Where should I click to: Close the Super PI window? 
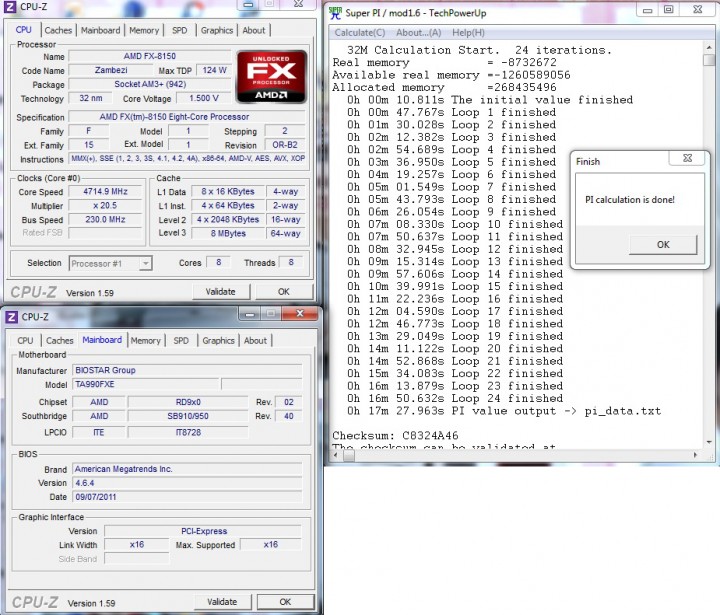pos(698,10)
